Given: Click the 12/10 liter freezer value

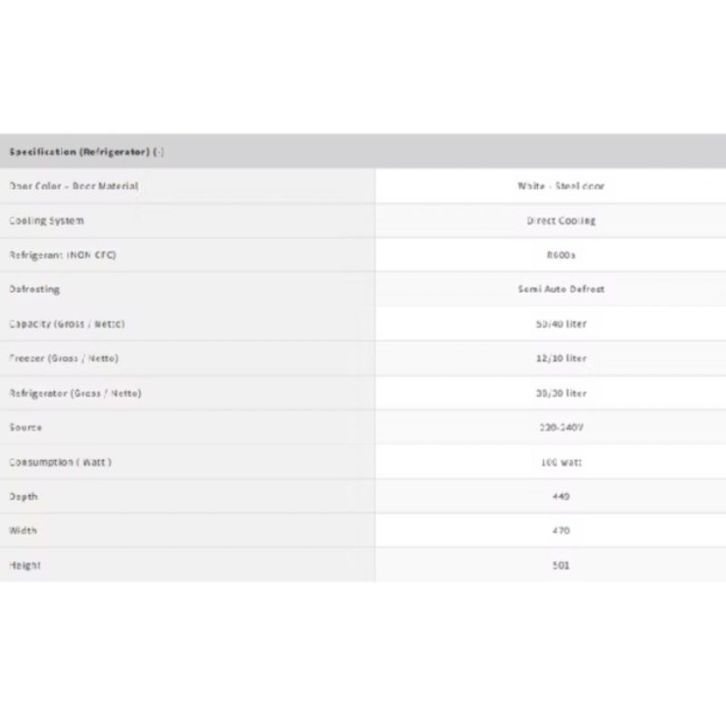Looking at the screenshot, I should pyautogui.click(x=560, y=358).
